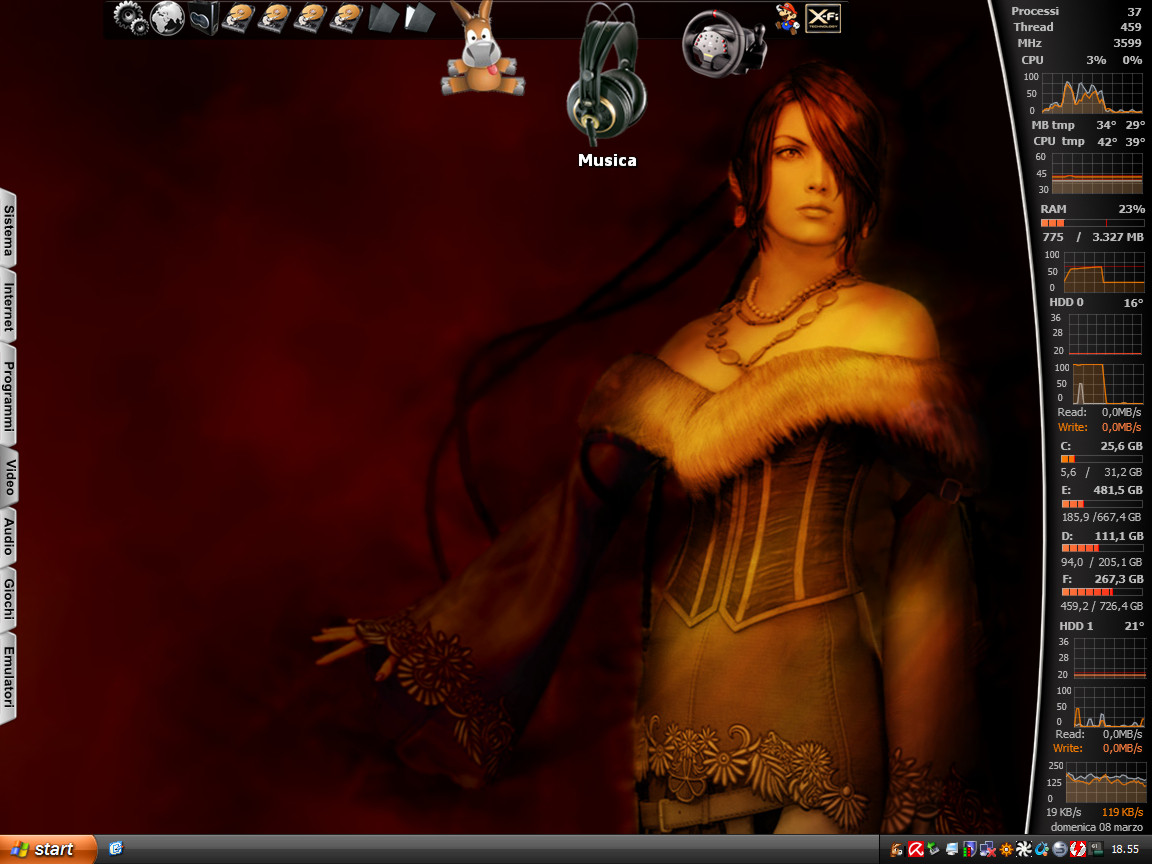This screenshot has height=864, width=1152.
Task: Open the white fan tray icon
Action: [1024, 849]
